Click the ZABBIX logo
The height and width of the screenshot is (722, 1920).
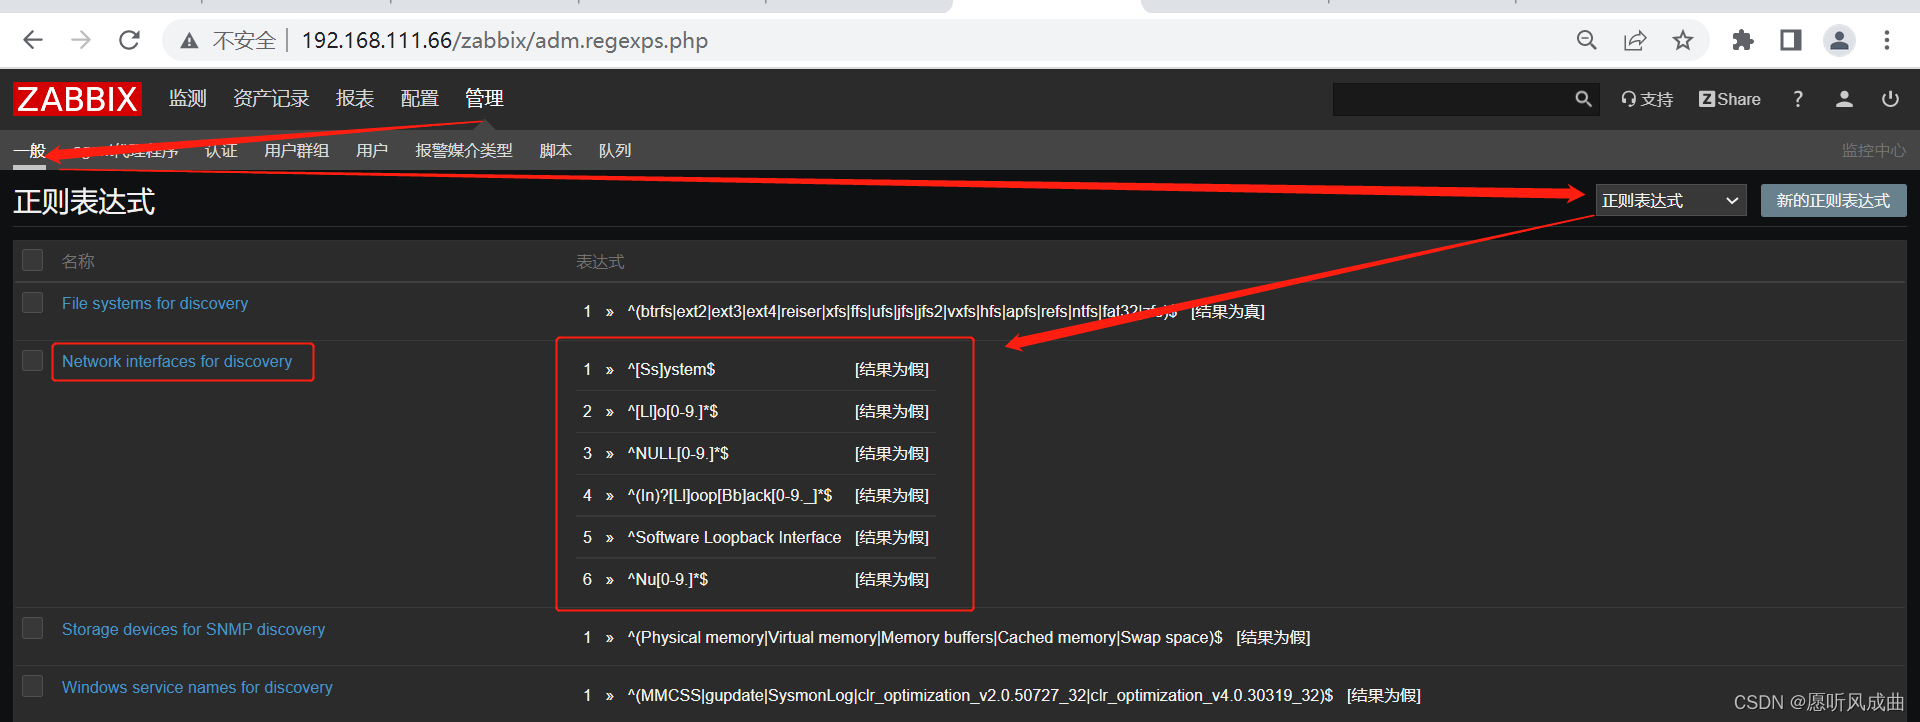77,99
